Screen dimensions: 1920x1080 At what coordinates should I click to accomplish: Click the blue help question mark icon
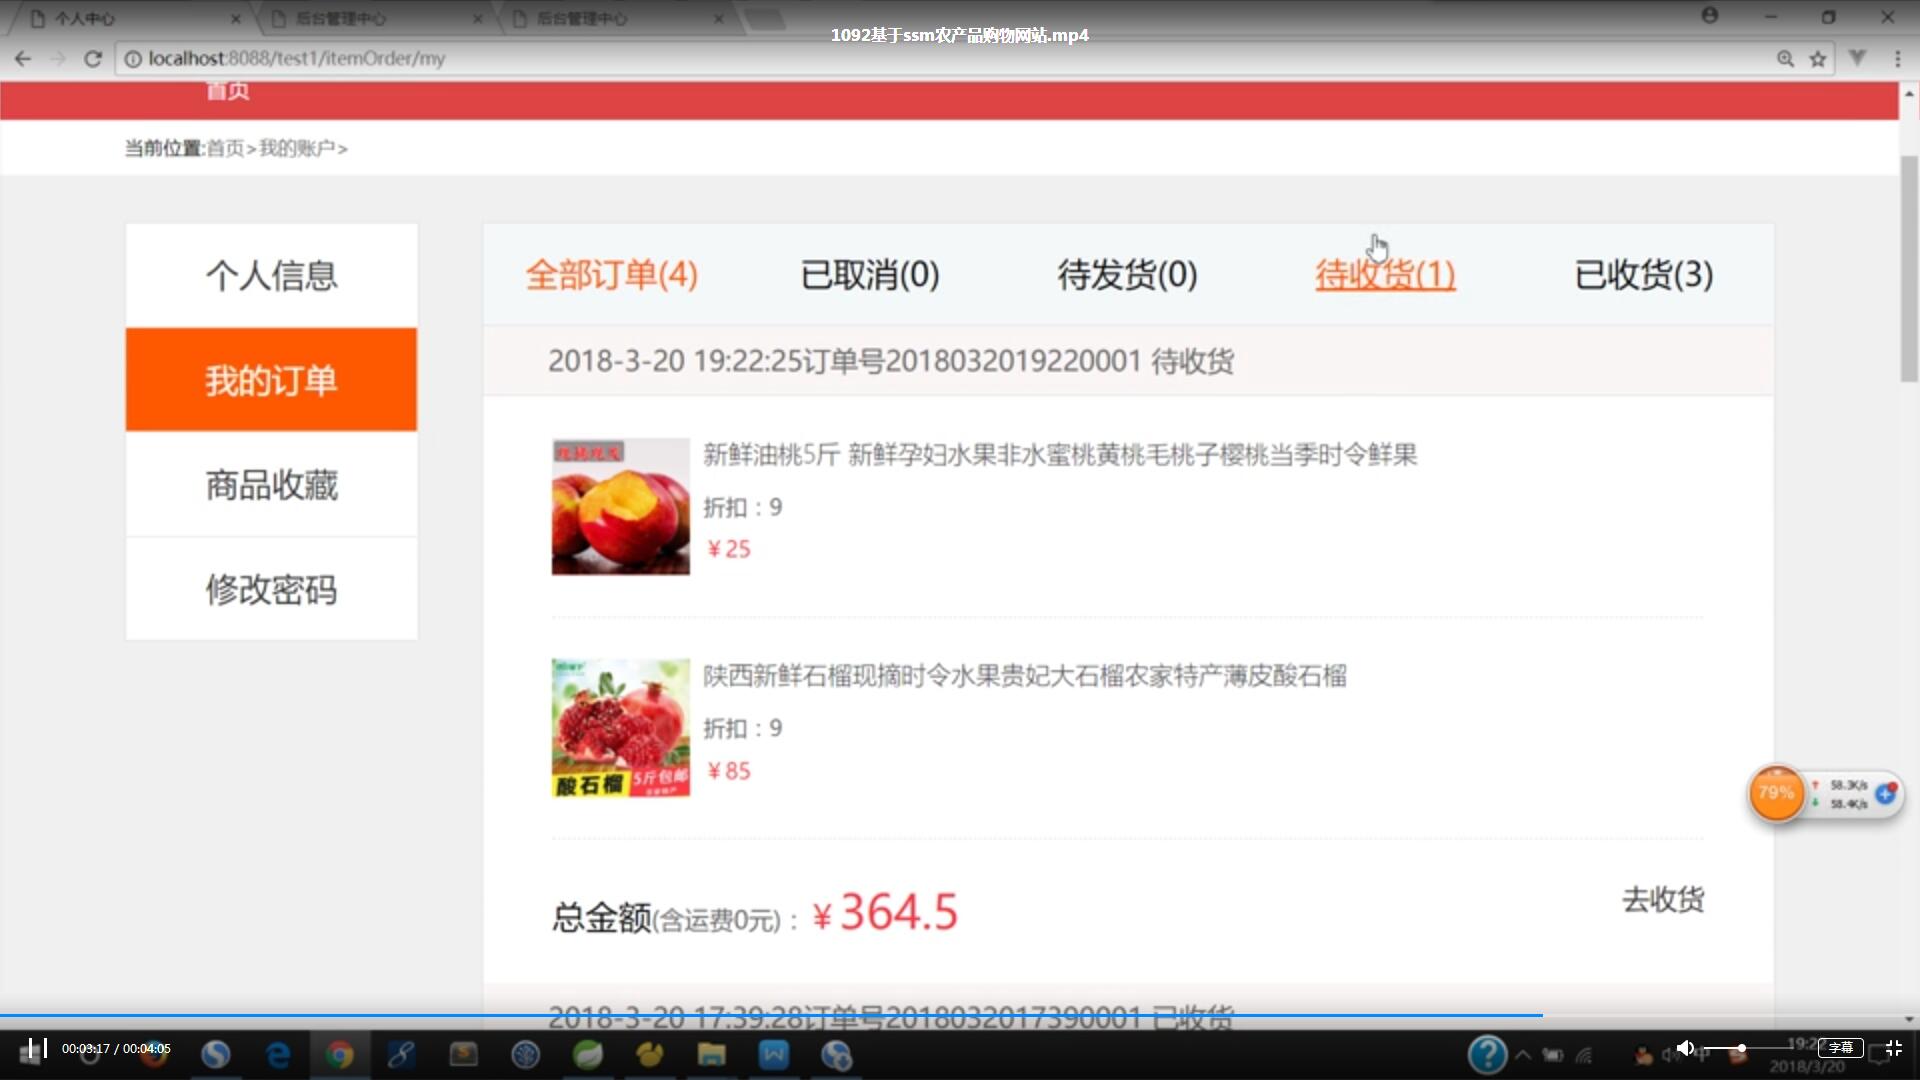[x=1487, y=1054]
